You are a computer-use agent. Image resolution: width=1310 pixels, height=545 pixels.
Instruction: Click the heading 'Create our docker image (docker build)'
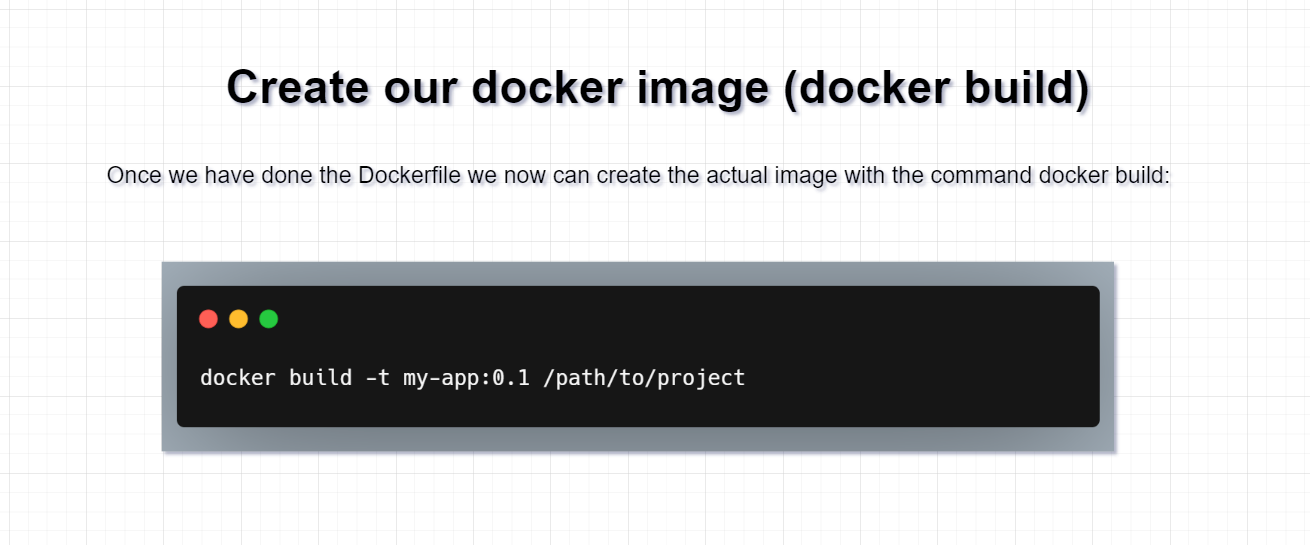tap(657, 88)
